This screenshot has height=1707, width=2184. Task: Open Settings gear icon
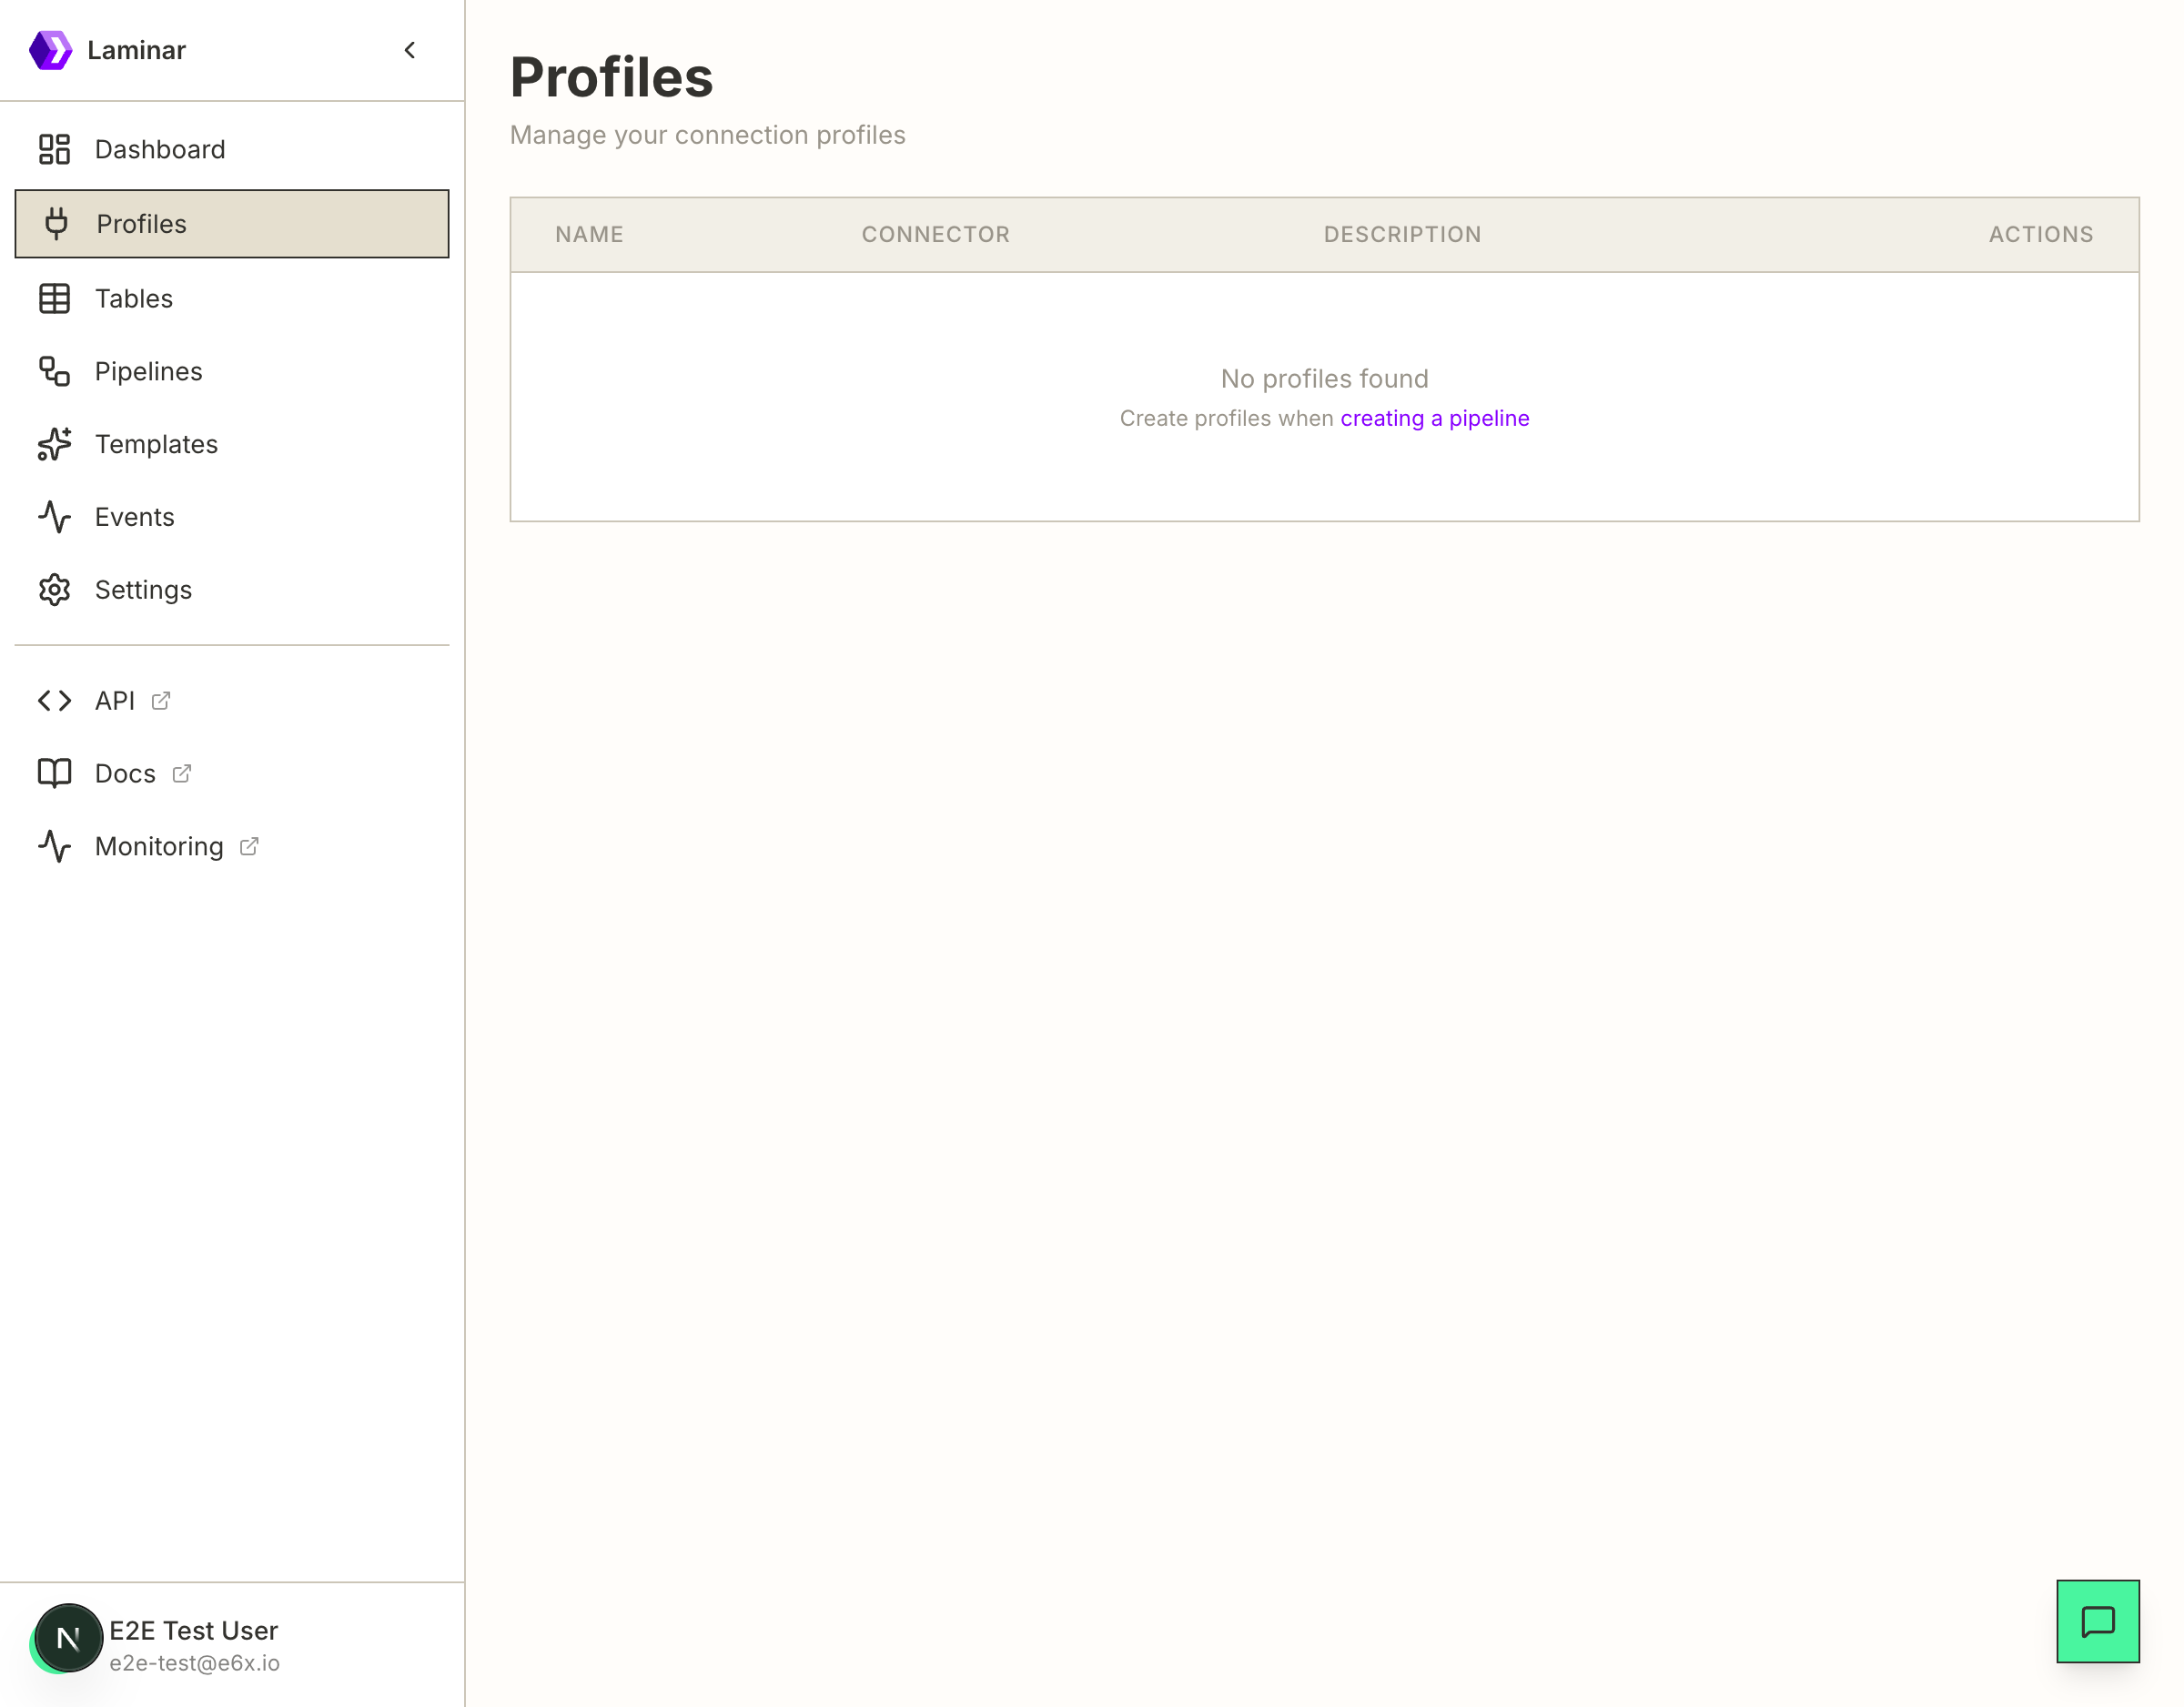54,590
